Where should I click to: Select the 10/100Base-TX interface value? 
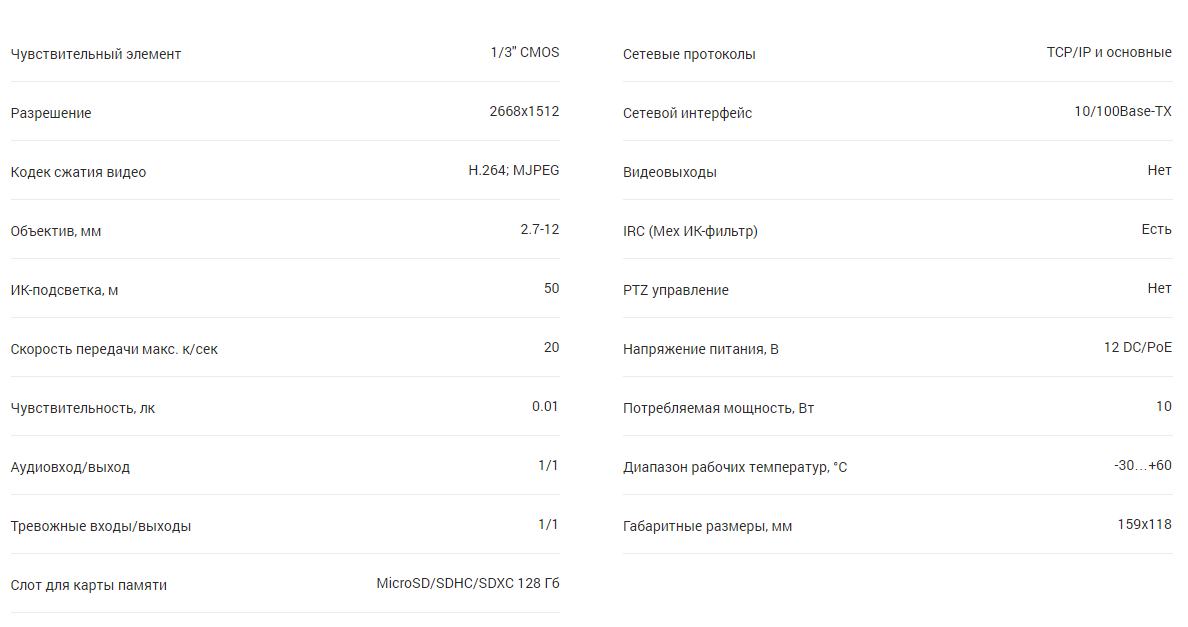click(1123, 111)
